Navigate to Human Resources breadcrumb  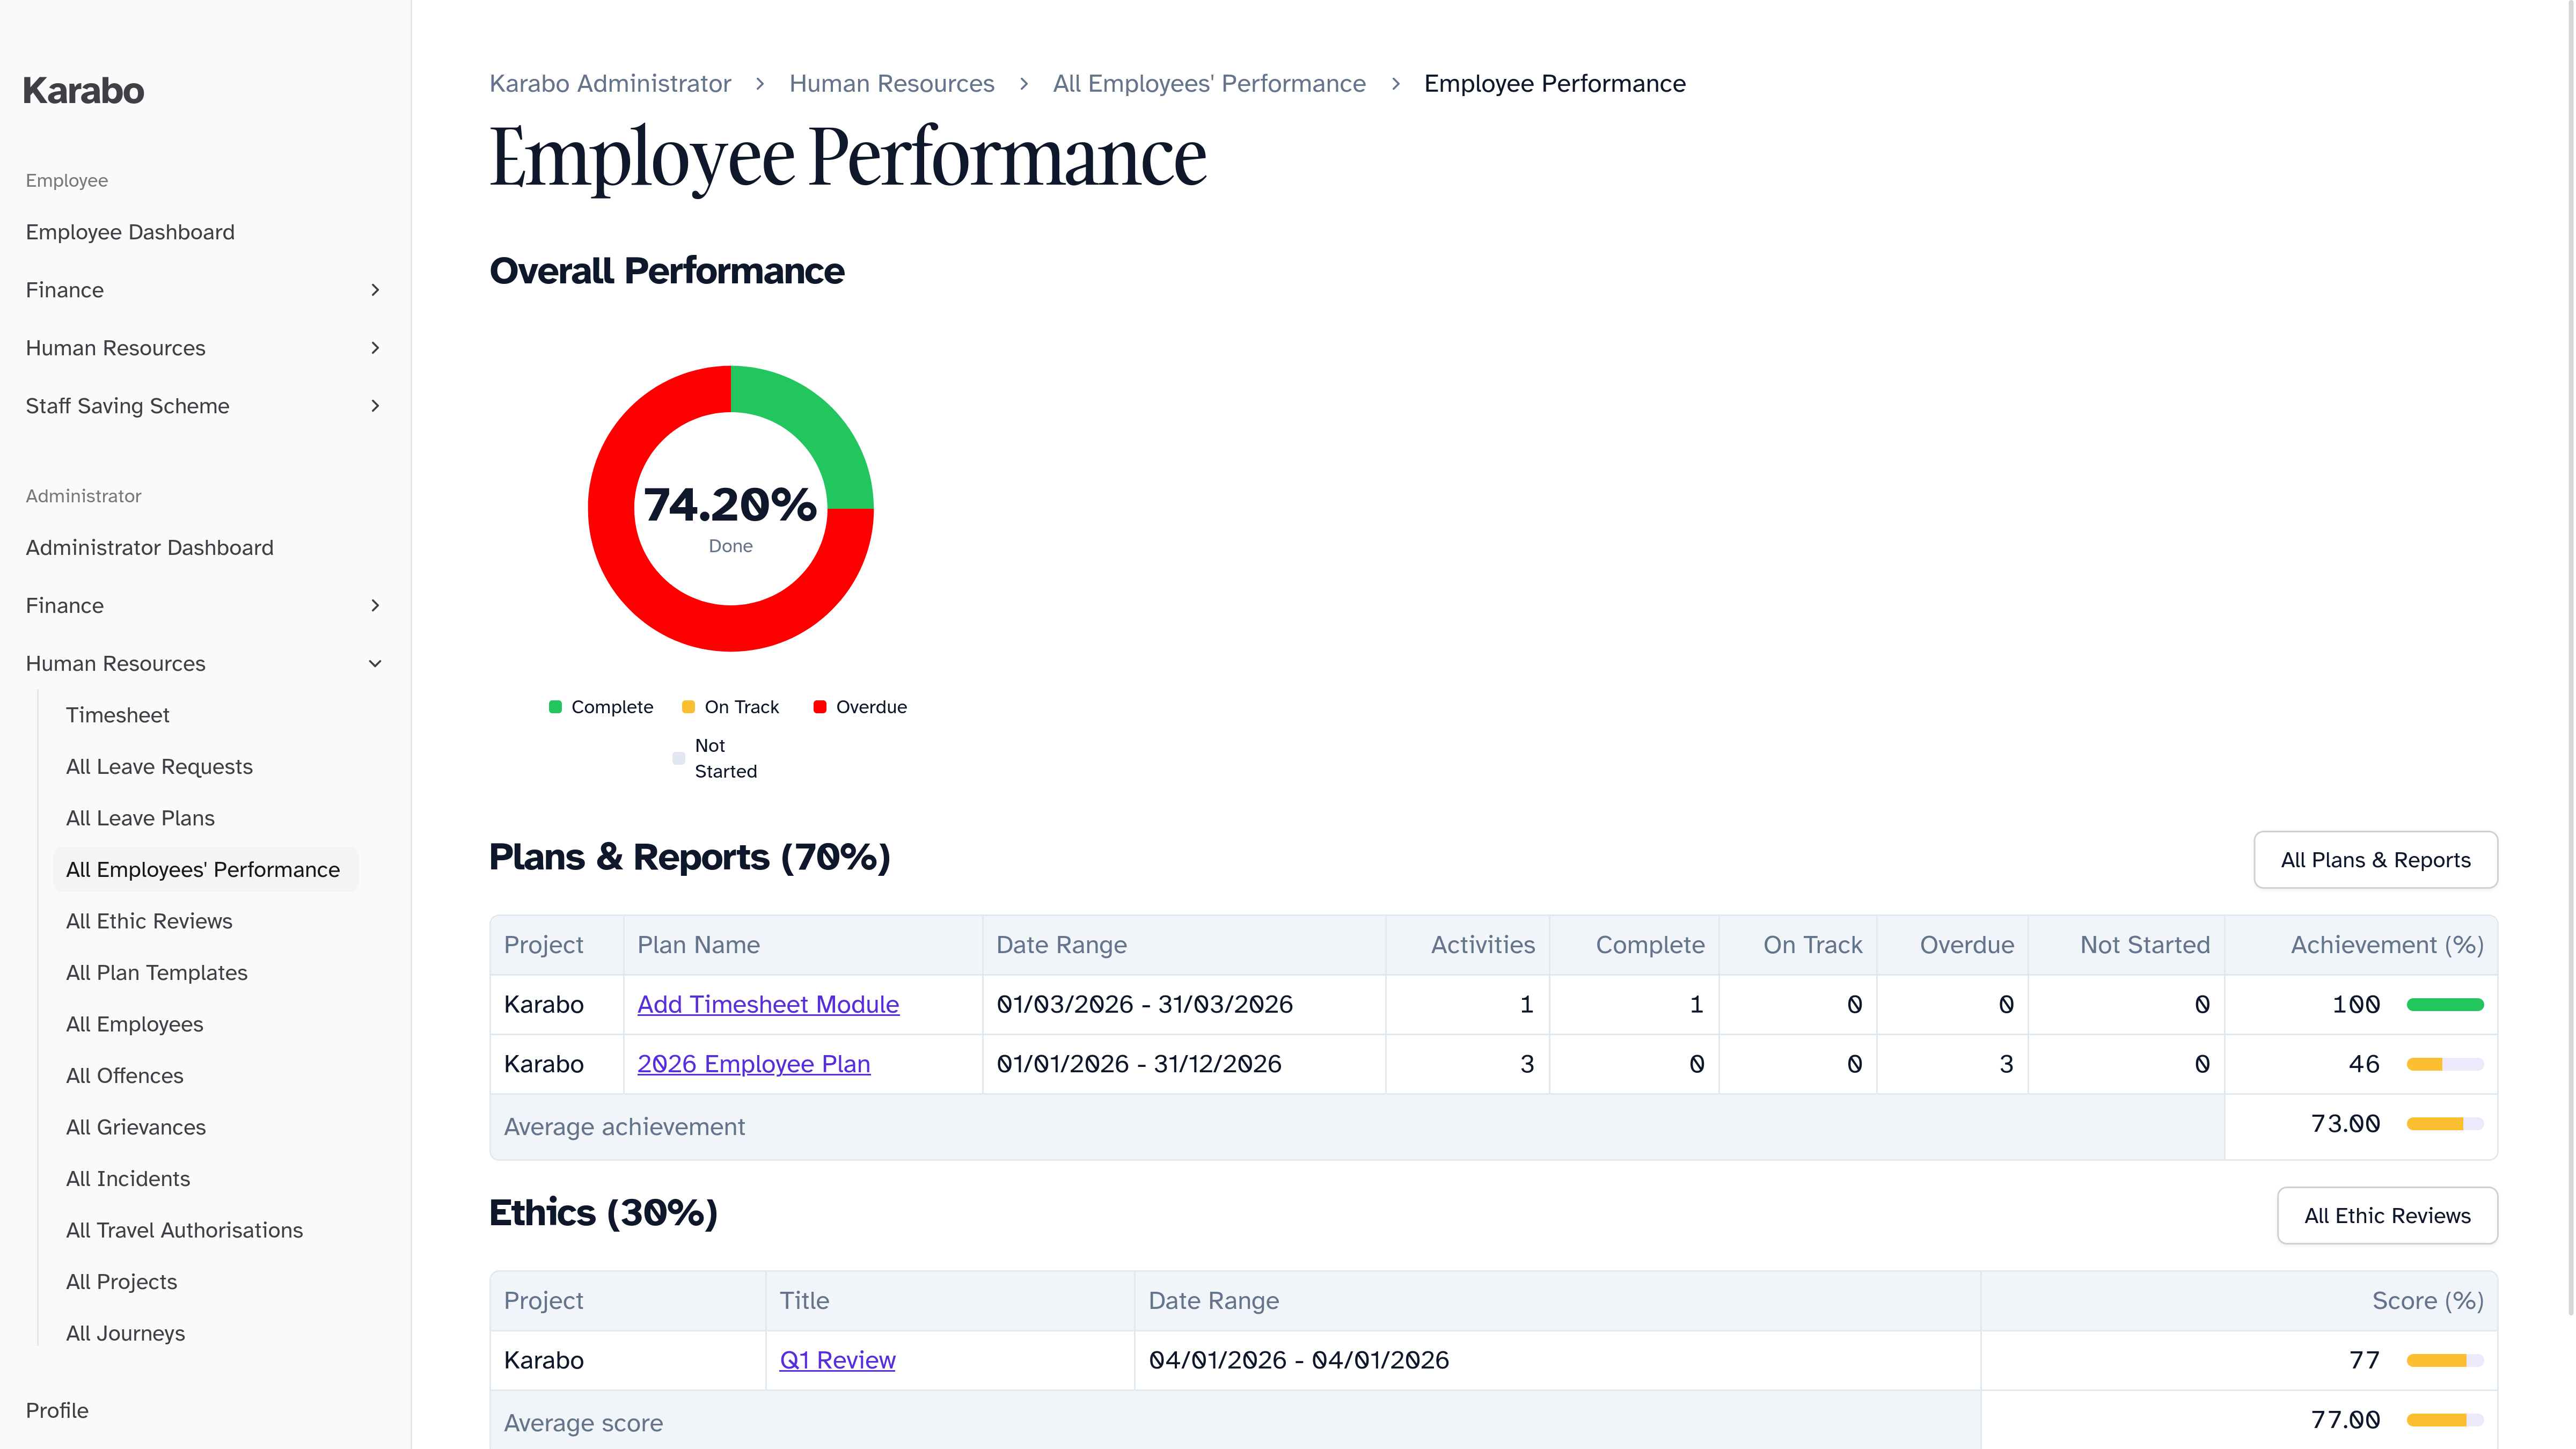click(x=891, y=84)
